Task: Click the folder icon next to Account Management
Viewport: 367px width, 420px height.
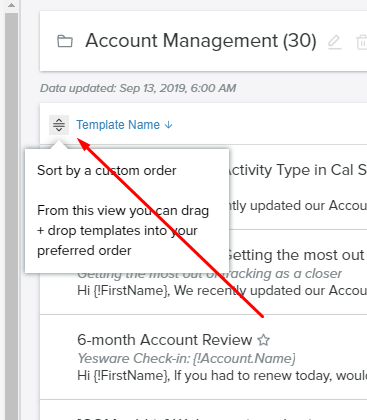Action: pos(65,41)
